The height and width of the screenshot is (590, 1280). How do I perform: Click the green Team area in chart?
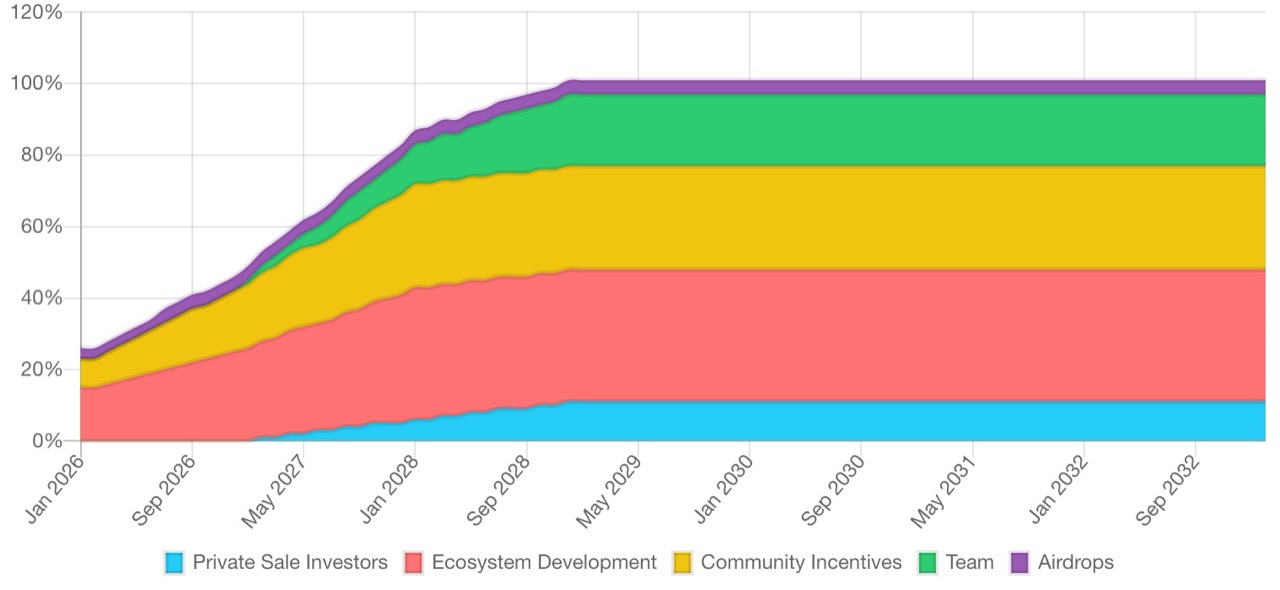click(900, 130)
